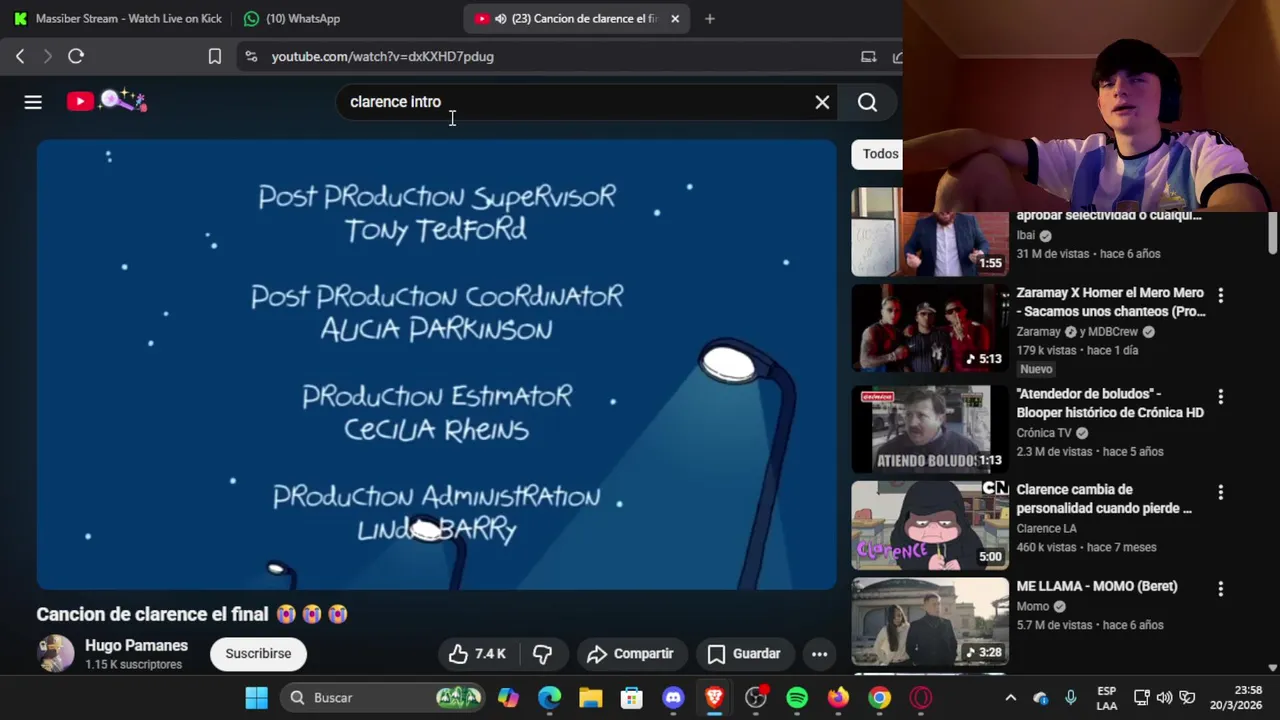Open Google Chrome from the taskbar
Screen dimensions: 1280x720
[x=879, y=698]
